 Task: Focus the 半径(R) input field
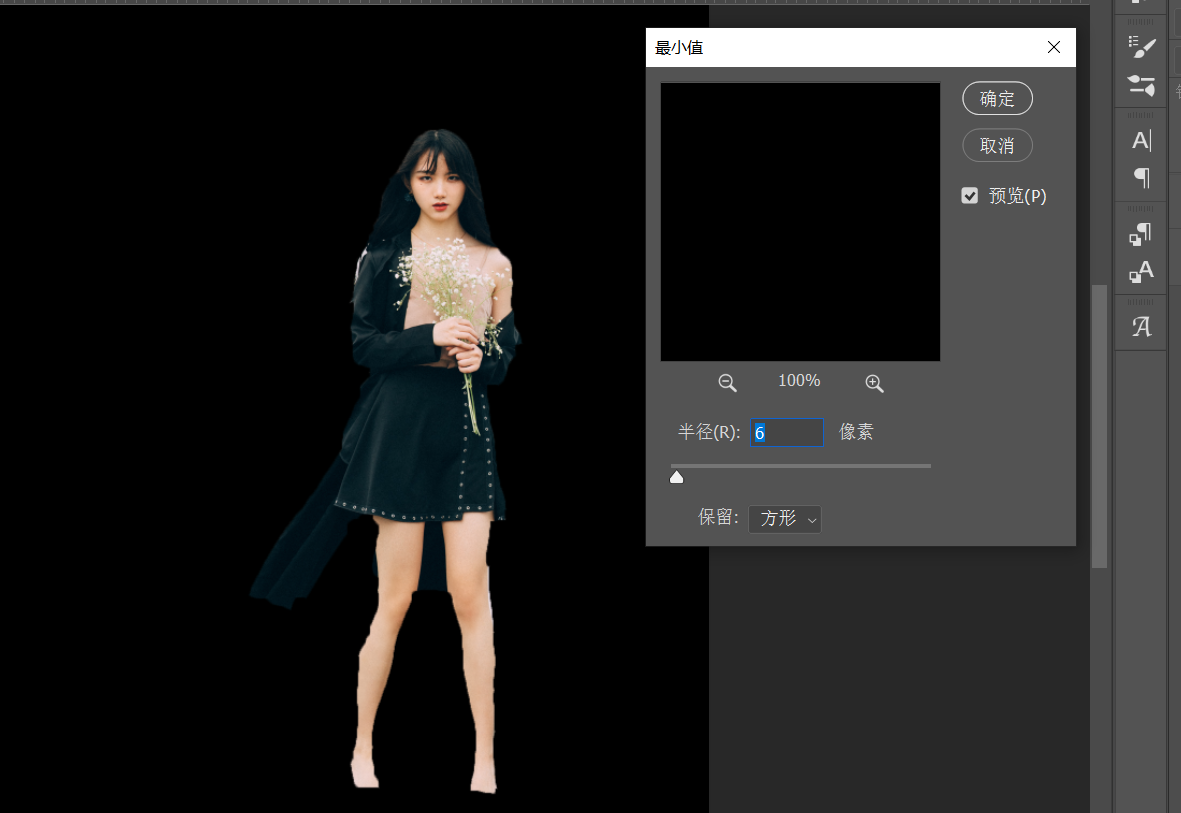click(786, 433)
